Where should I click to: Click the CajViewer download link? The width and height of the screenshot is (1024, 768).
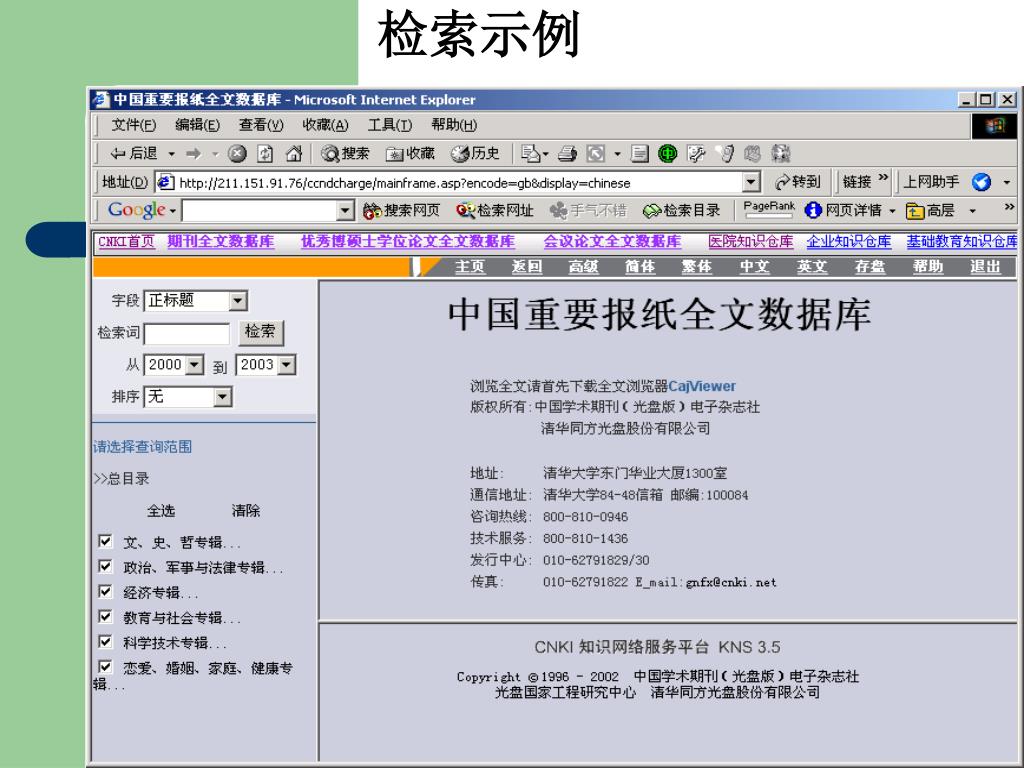tap(701, 386)
